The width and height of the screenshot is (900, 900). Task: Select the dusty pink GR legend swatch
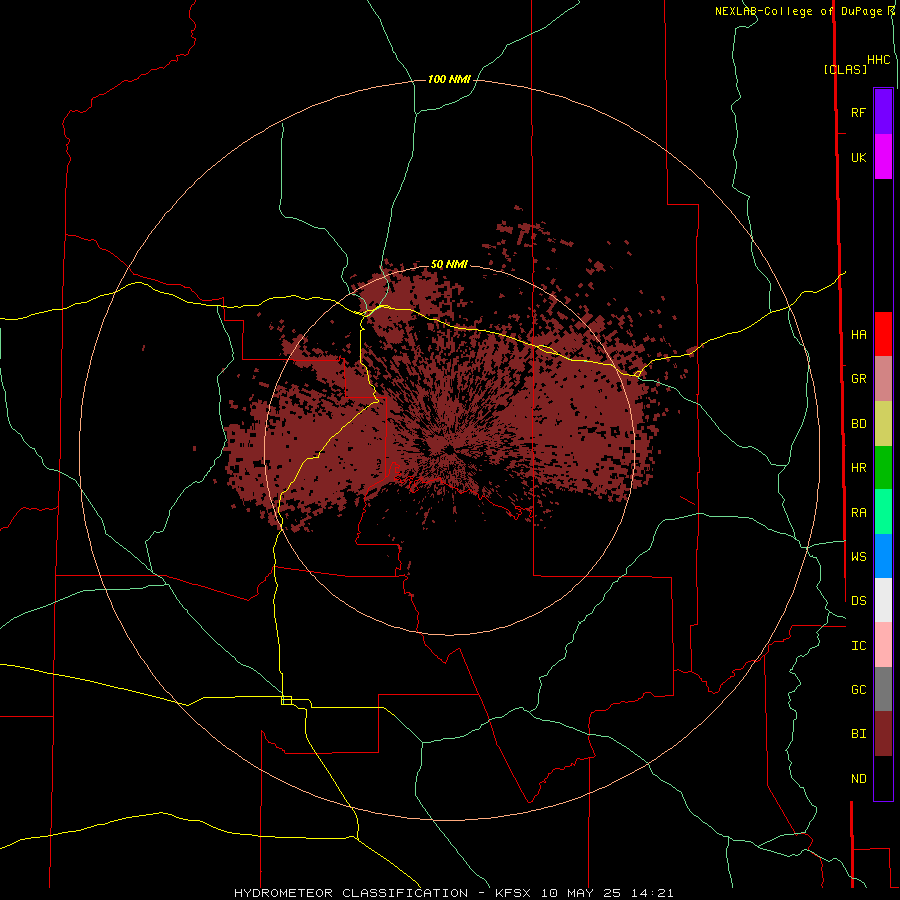pyautogui.click(x=883, y=379)
